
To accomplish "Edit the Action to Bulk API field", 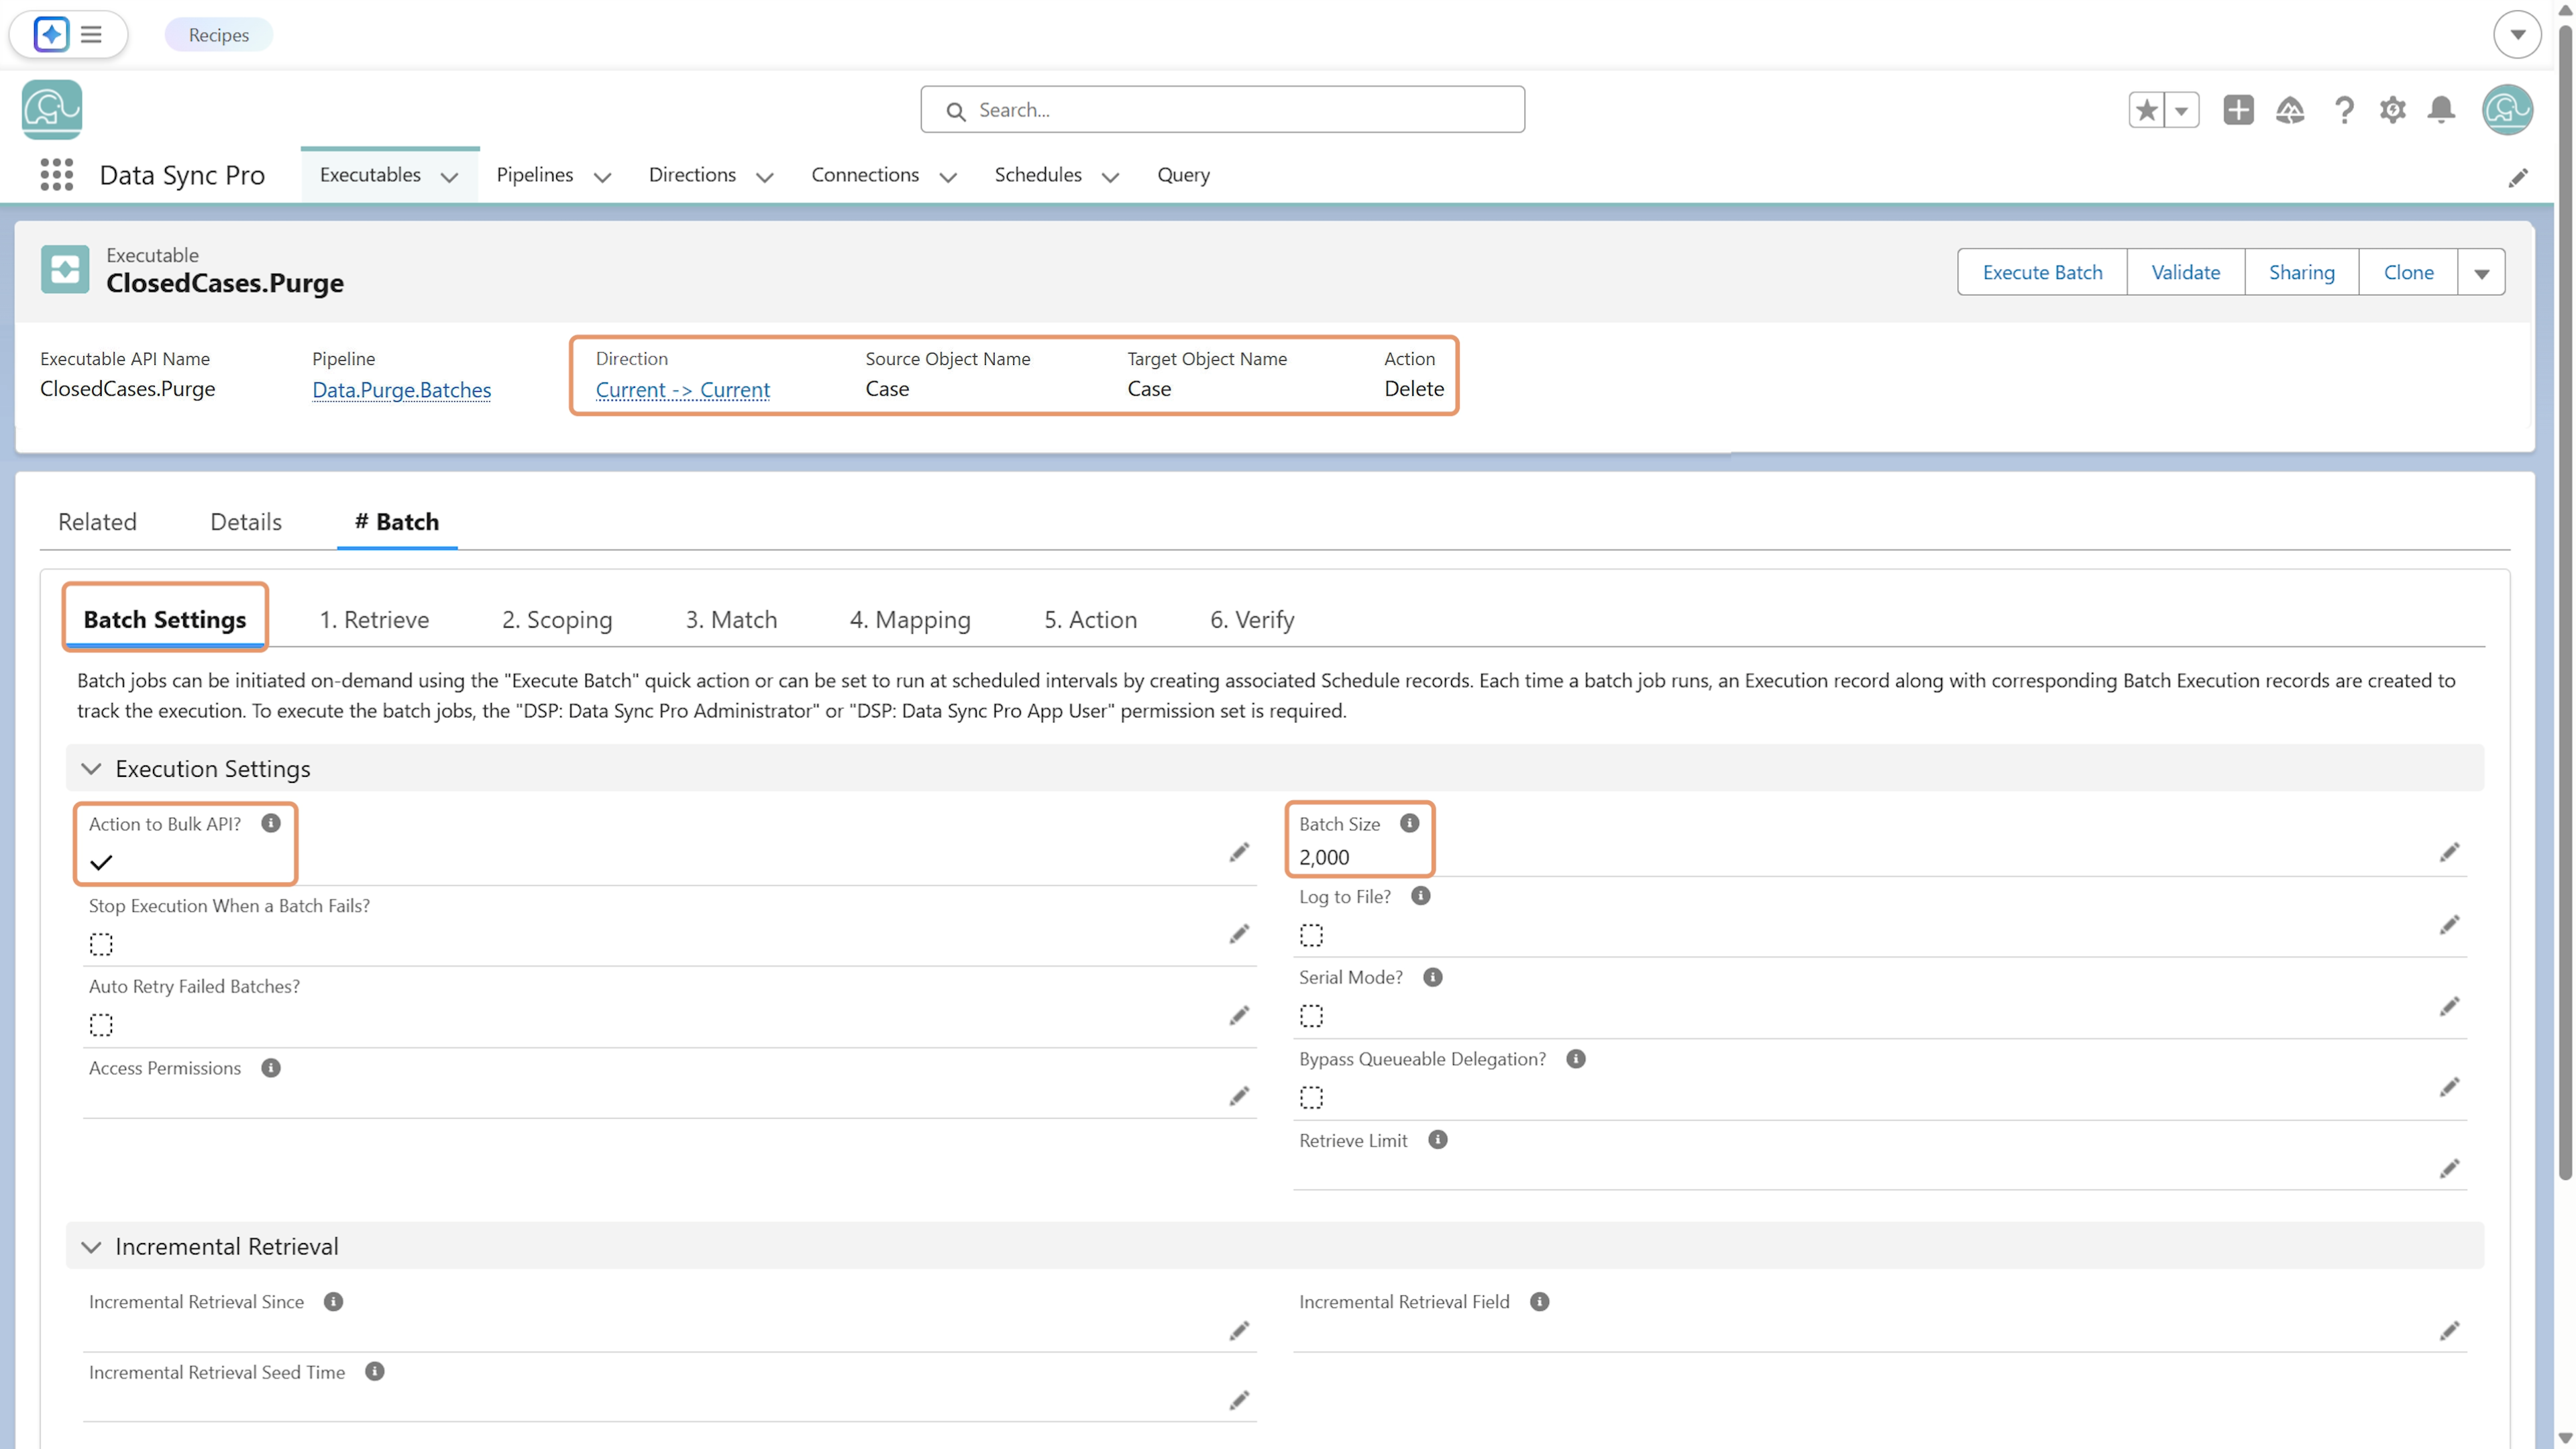I will click(x=1239, y=852).
